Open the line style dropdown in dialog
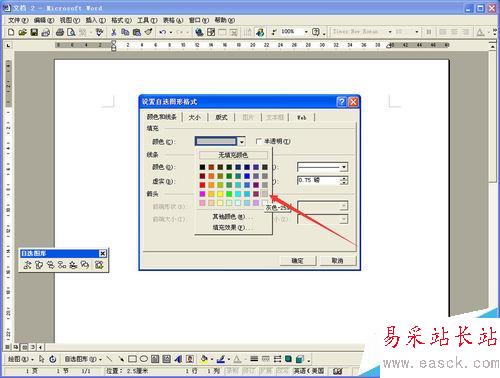This screenshot has width=500, height=378. point(344,167)
